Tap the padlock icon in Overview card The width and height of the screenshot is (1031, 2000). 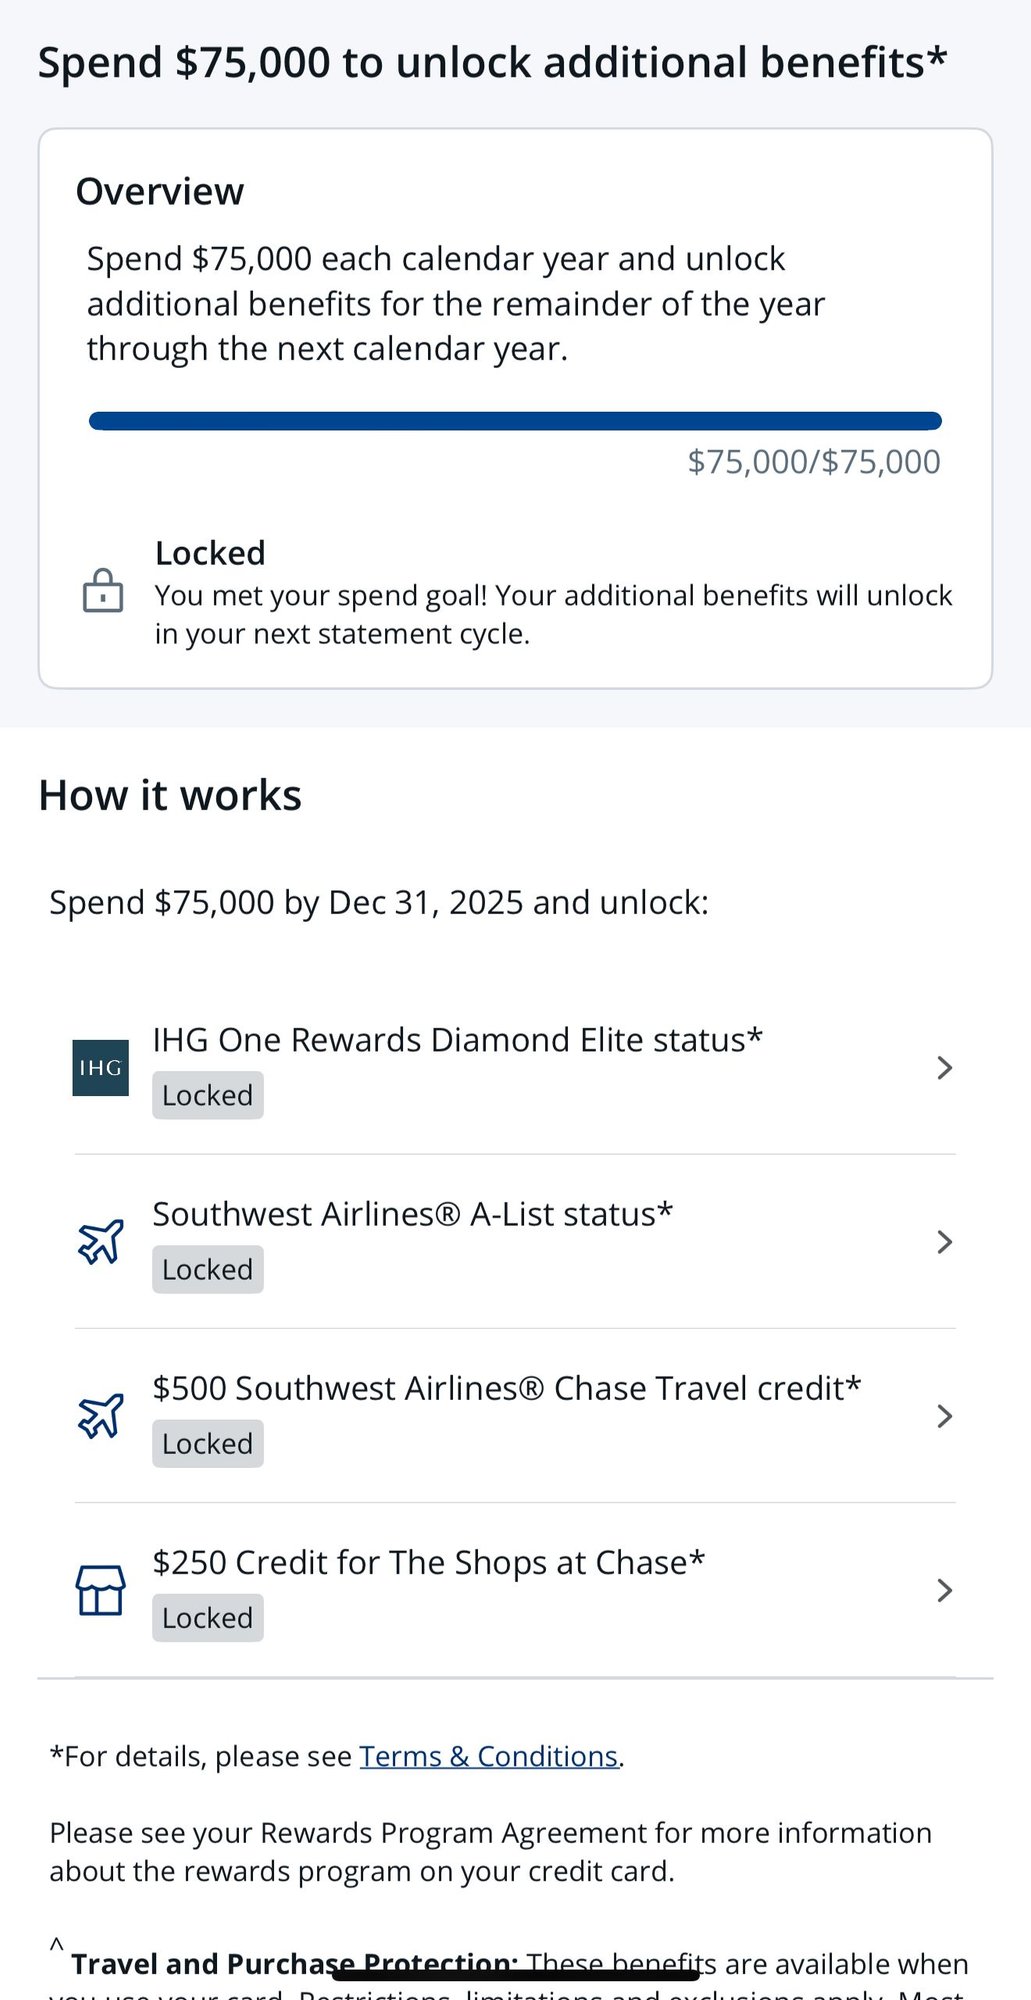103,591
